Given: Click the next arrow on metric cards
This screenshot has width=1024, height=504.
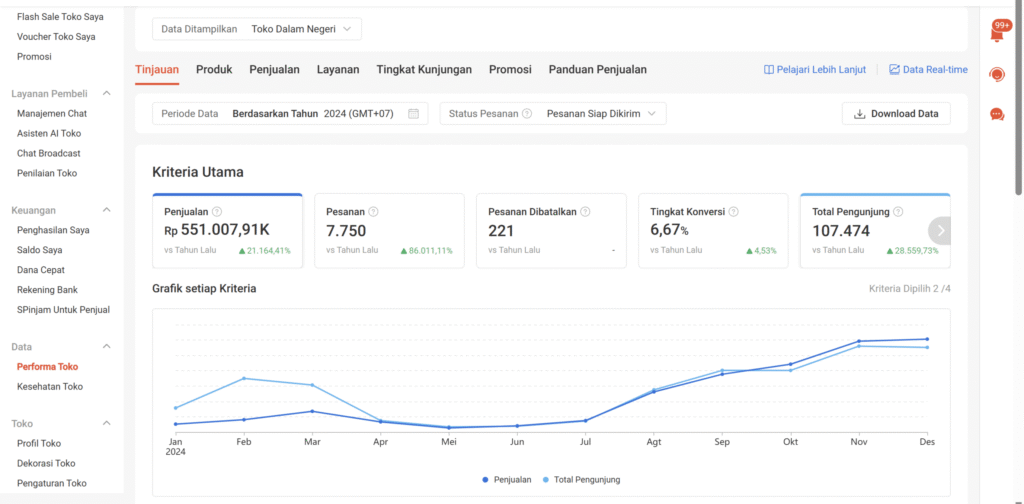Looking at the screenshot, I should pyautogui.click(x=940, y=230).
